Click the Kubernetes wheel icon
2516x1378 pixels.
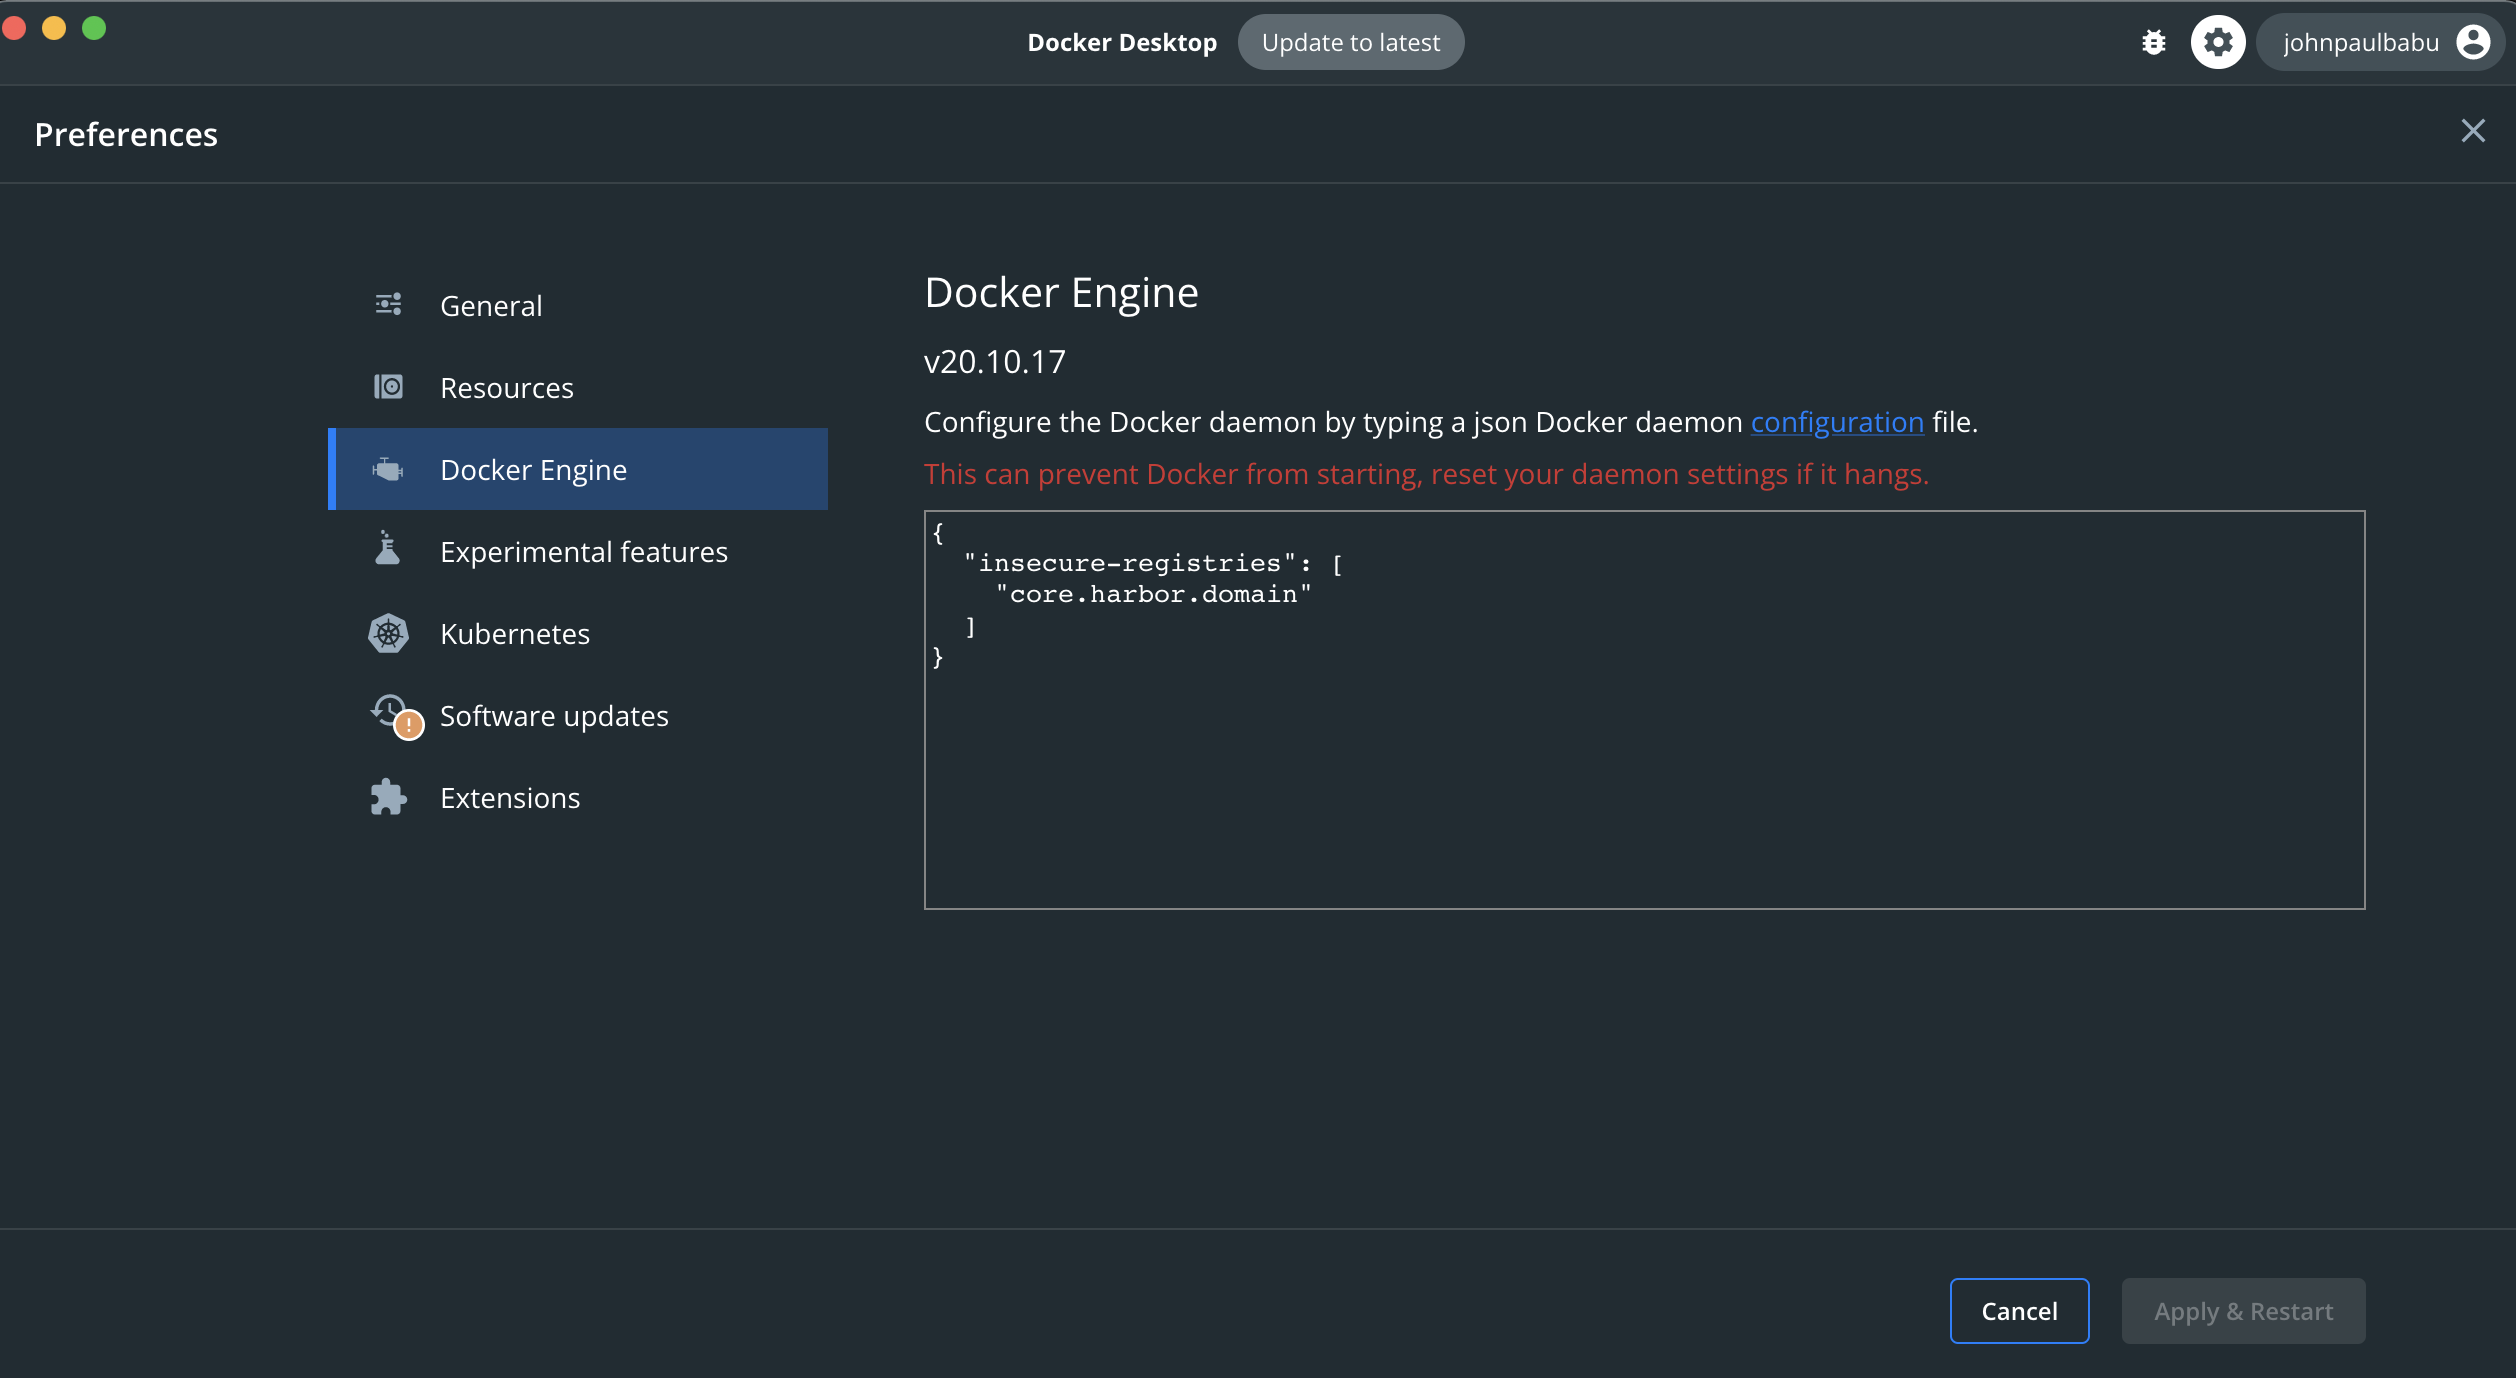click(388, 633)
